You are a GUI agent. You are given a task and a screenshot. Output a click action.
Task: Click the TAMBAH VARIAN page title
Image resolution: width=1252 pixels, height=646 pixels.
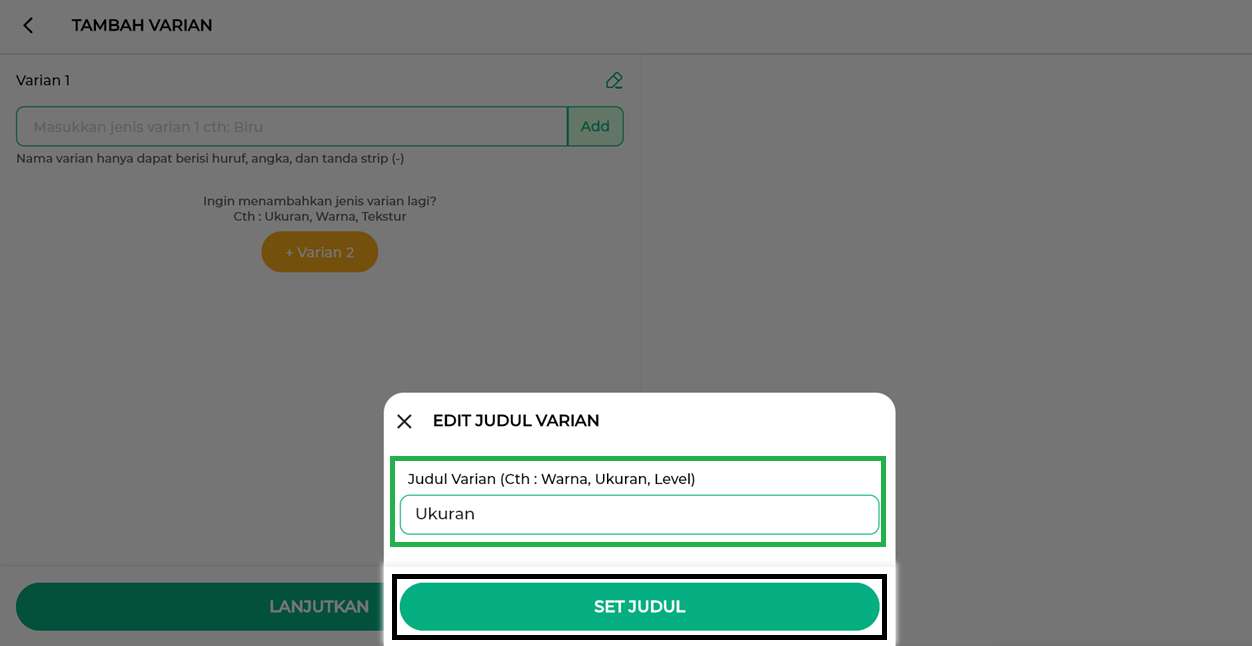(x=142, y=26)
